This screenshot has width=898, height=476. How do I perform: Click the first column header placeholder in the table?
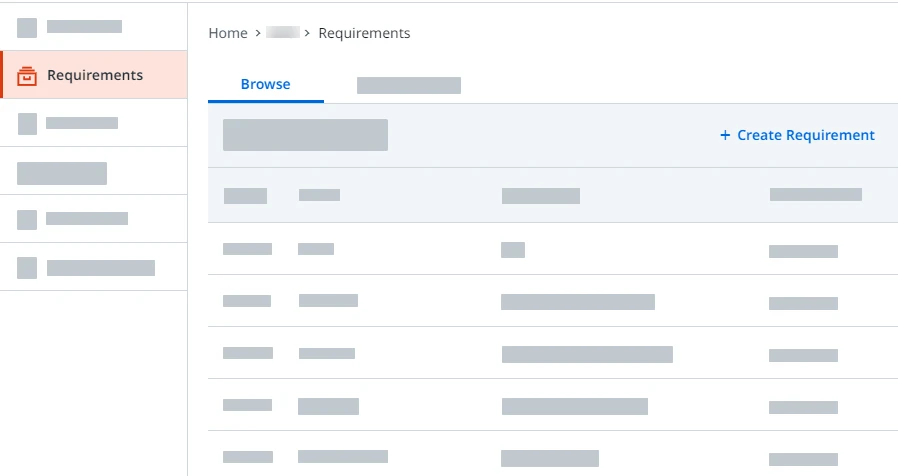click(x=246, y=196)
